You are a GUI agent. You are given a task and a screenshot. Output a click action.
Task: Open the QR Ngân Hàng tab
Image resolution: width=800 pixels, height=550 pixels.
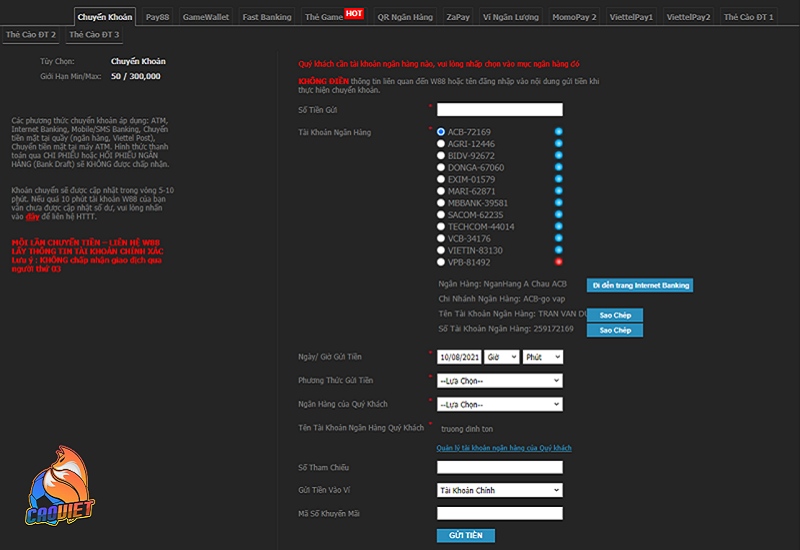[405, 17]
